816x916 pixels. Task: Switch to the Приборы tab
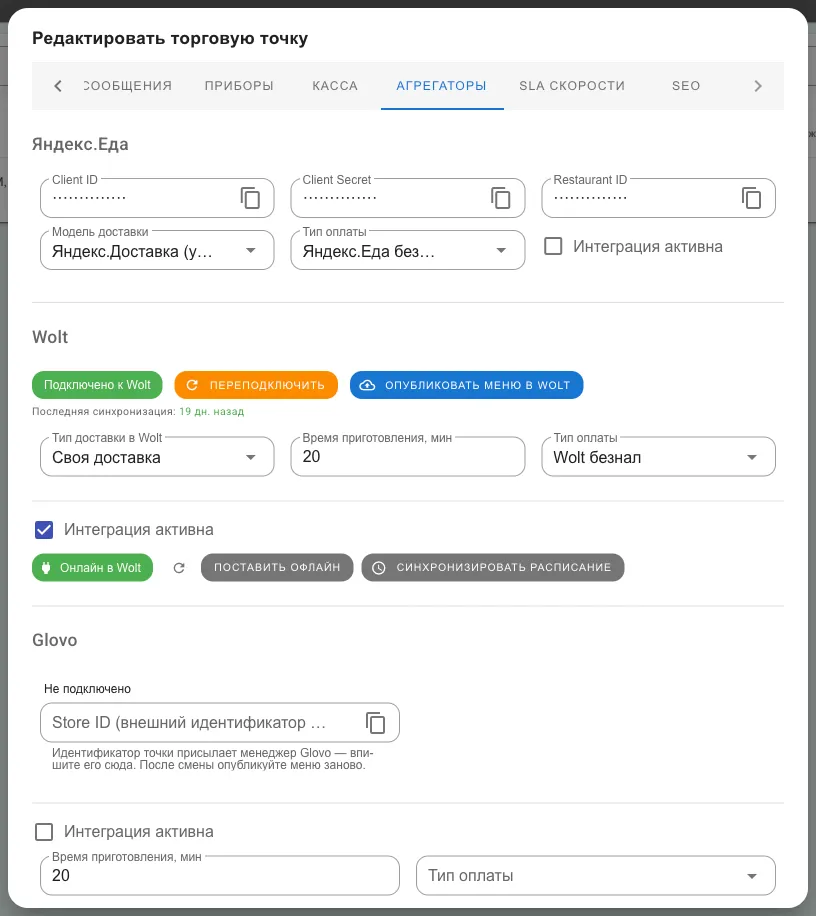(x=239, y=86)
